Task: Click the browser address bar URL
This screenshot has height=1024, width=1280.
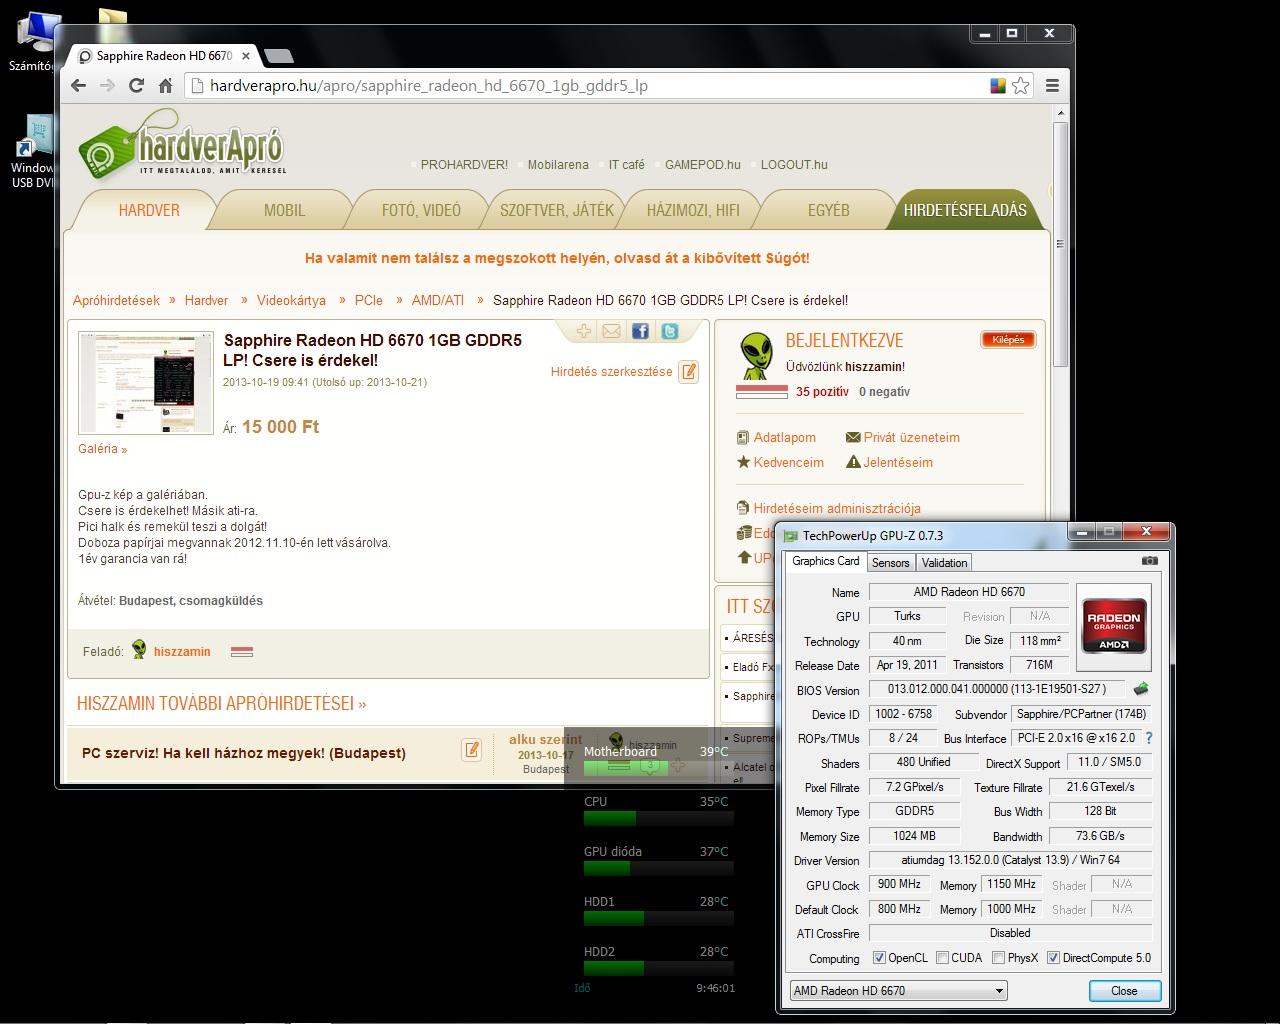Action: (x=429, y=86)
